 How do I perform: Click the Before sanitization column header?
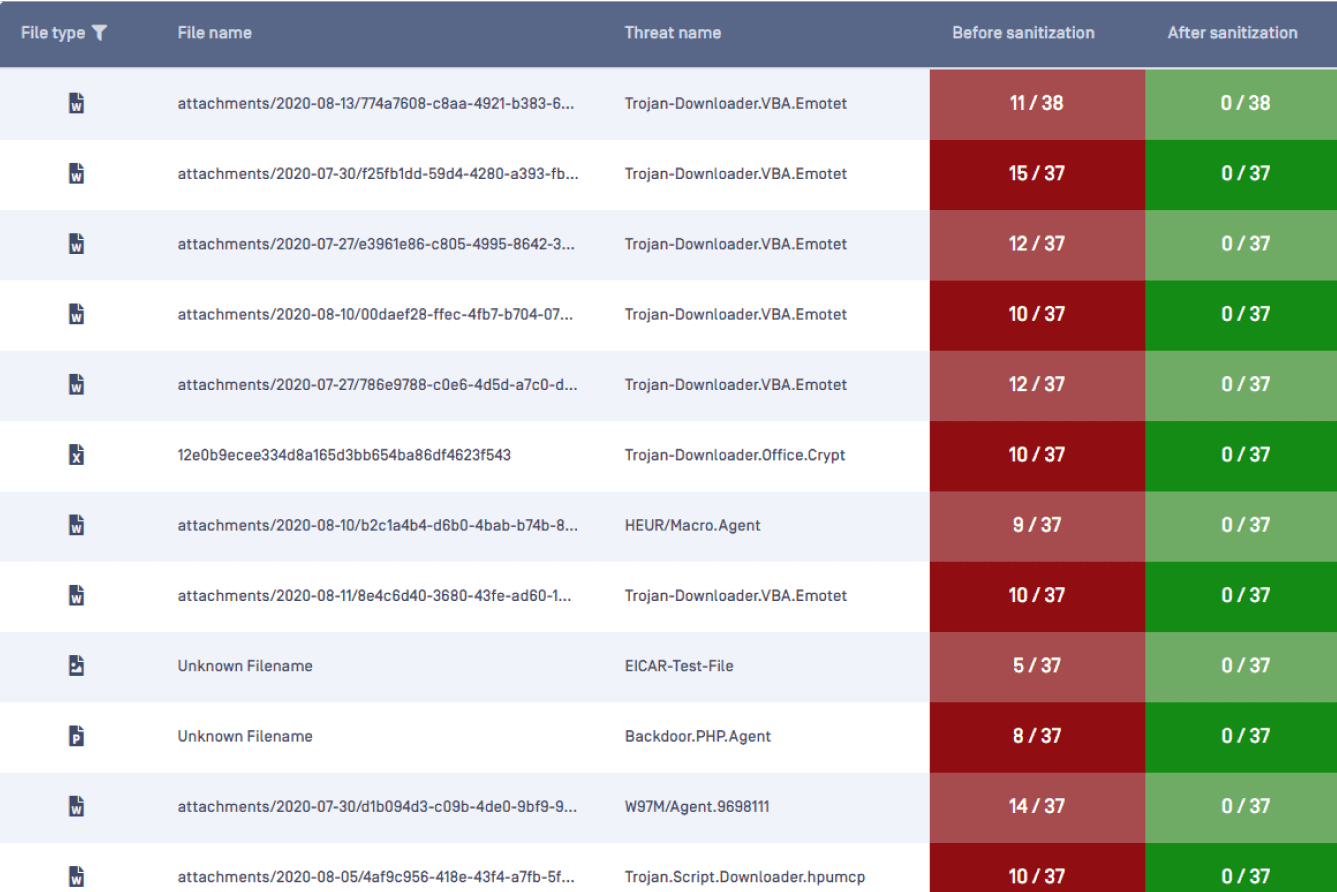pyautogui.click(x=1023, y=33)
